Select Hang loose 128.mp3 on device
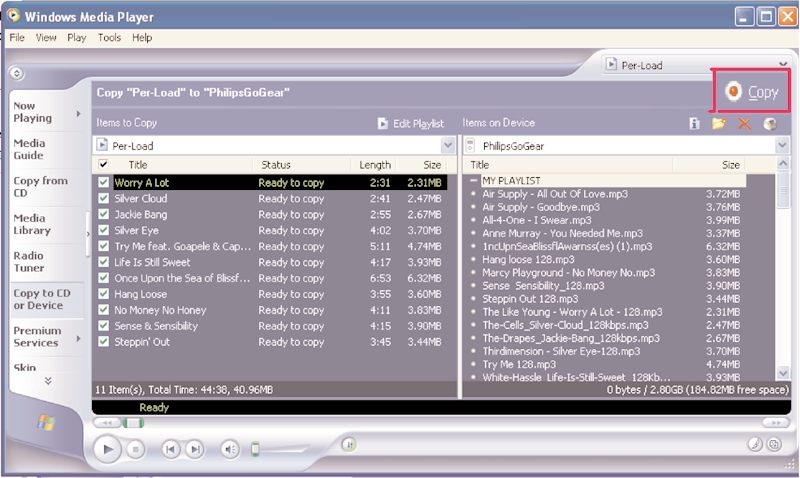The image size is (800, 478). (x=528, y=260)
